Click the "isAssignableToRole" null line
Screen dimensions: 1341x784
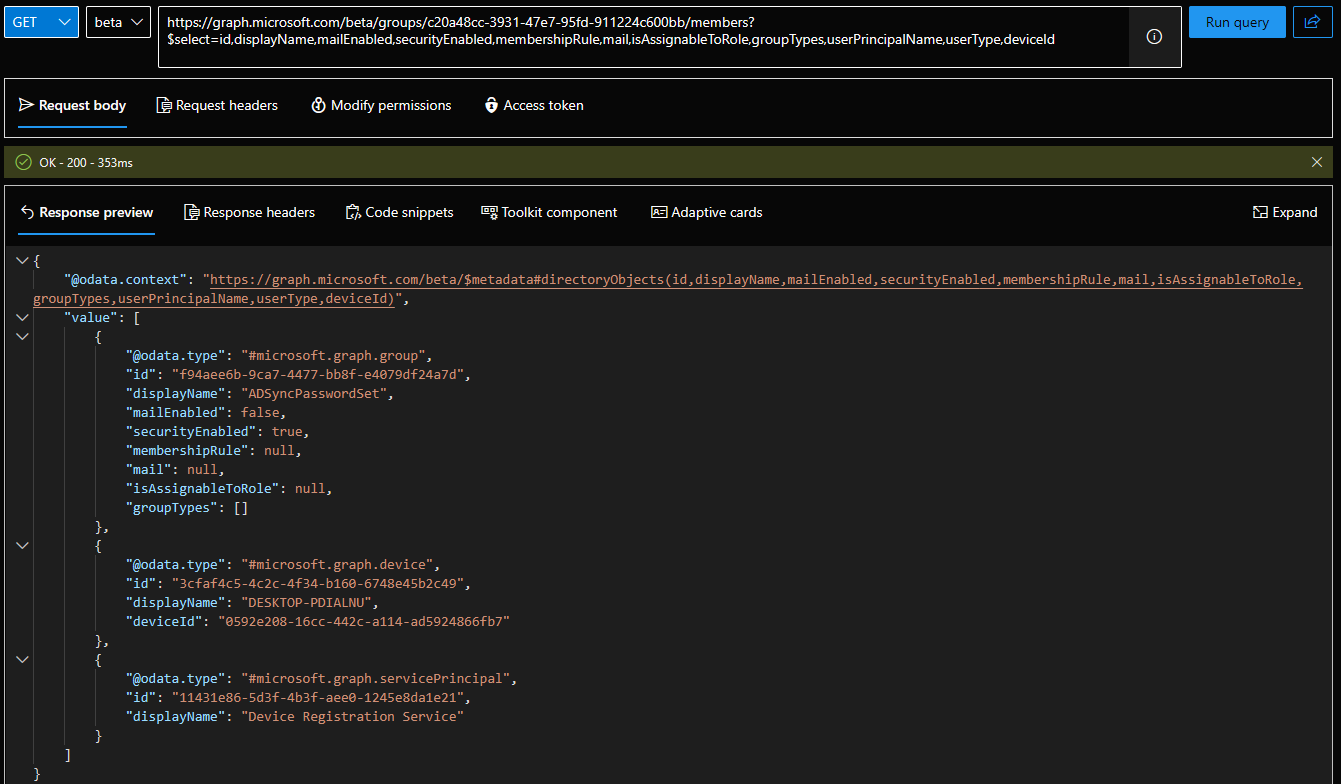[229, 488]
